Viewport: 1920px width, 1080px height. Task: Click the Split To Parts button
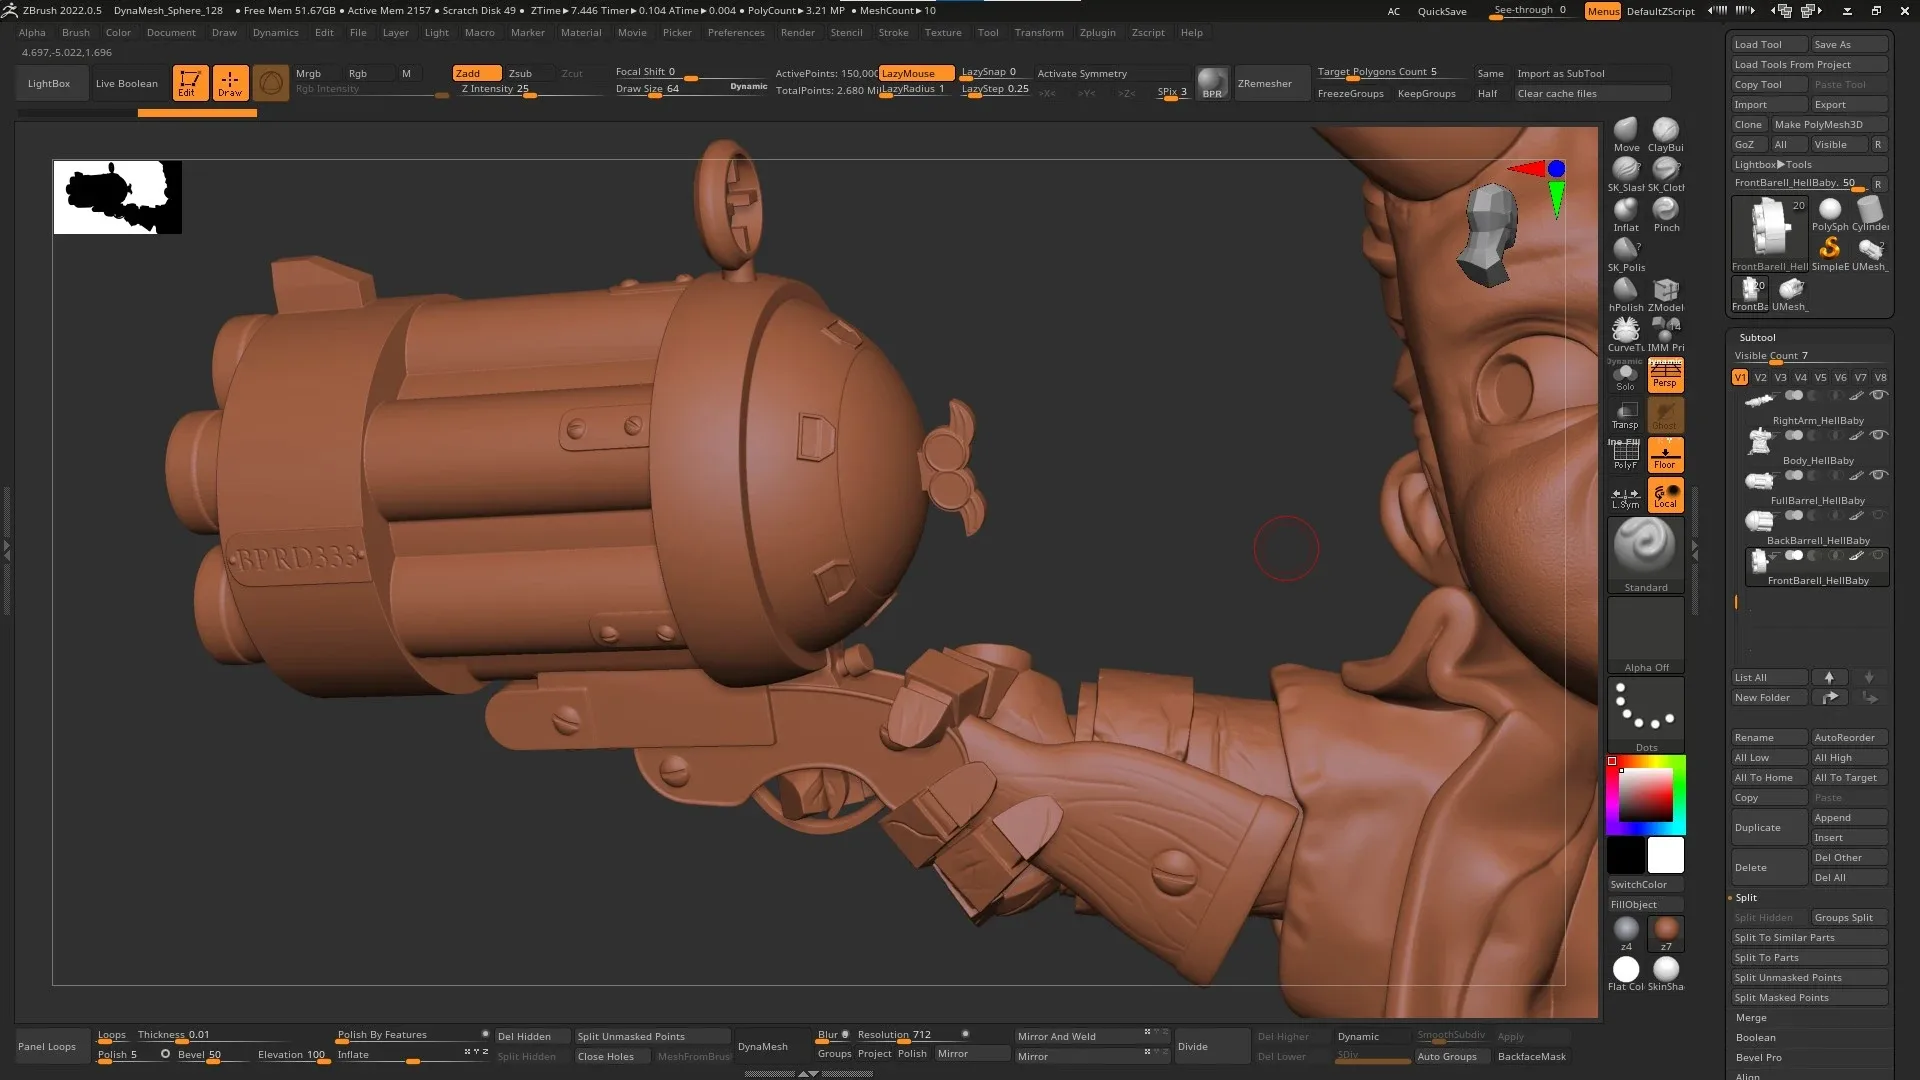coord(1766,957)
